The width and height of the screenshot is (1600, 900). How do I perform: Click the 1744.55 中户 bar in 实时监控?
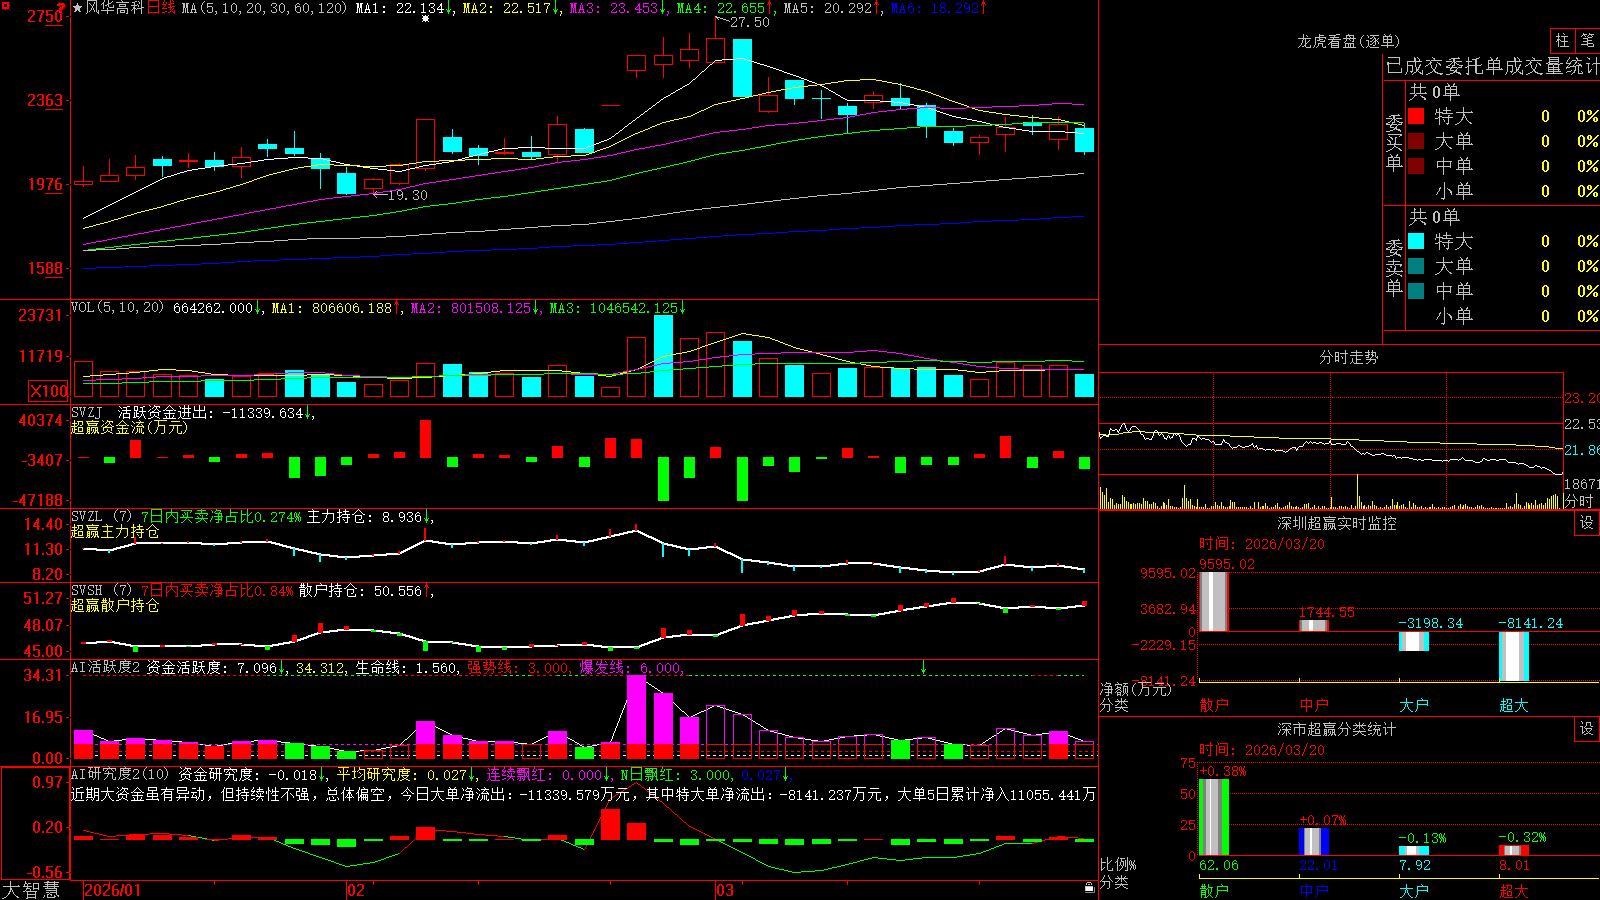coord(1314,626)
